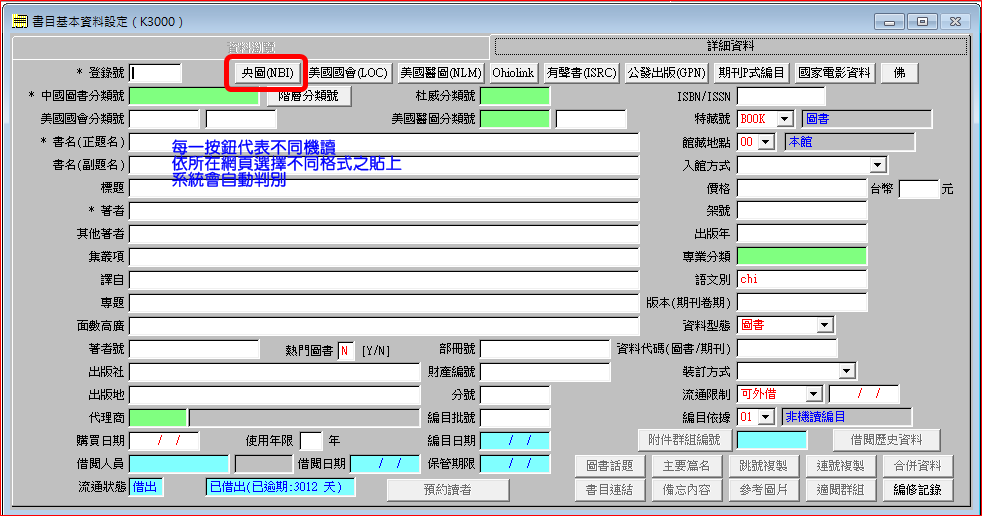Click the 熱門圖書 Y/N field
The image size is (982, 516).
346,351
